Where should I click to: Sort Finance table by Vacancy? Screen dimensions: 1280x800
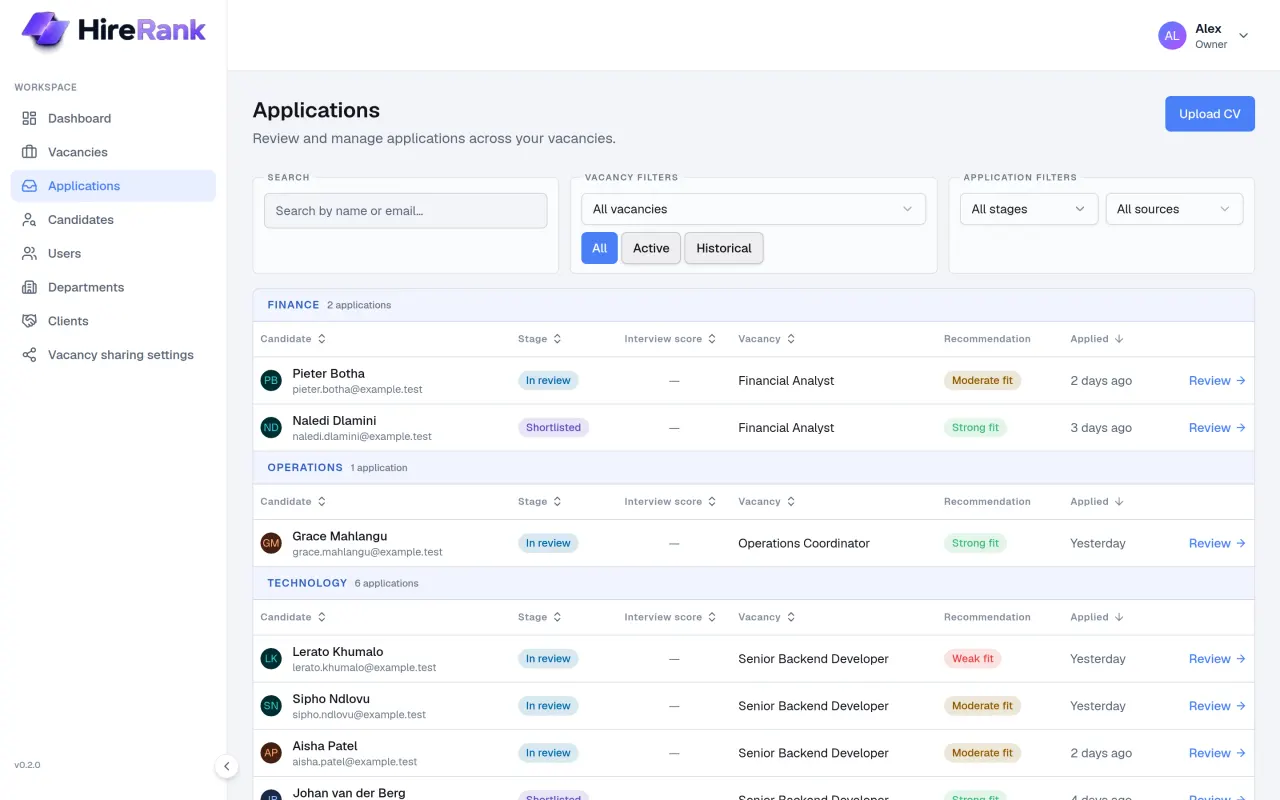(x=767, y=339)
